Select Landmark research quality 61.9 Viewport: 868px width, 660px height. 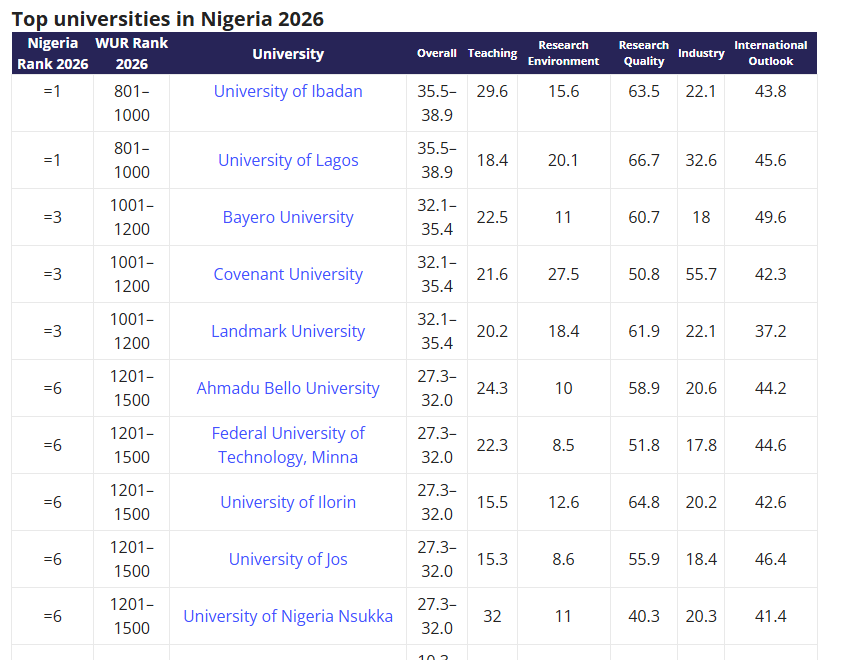coord(644,331)
